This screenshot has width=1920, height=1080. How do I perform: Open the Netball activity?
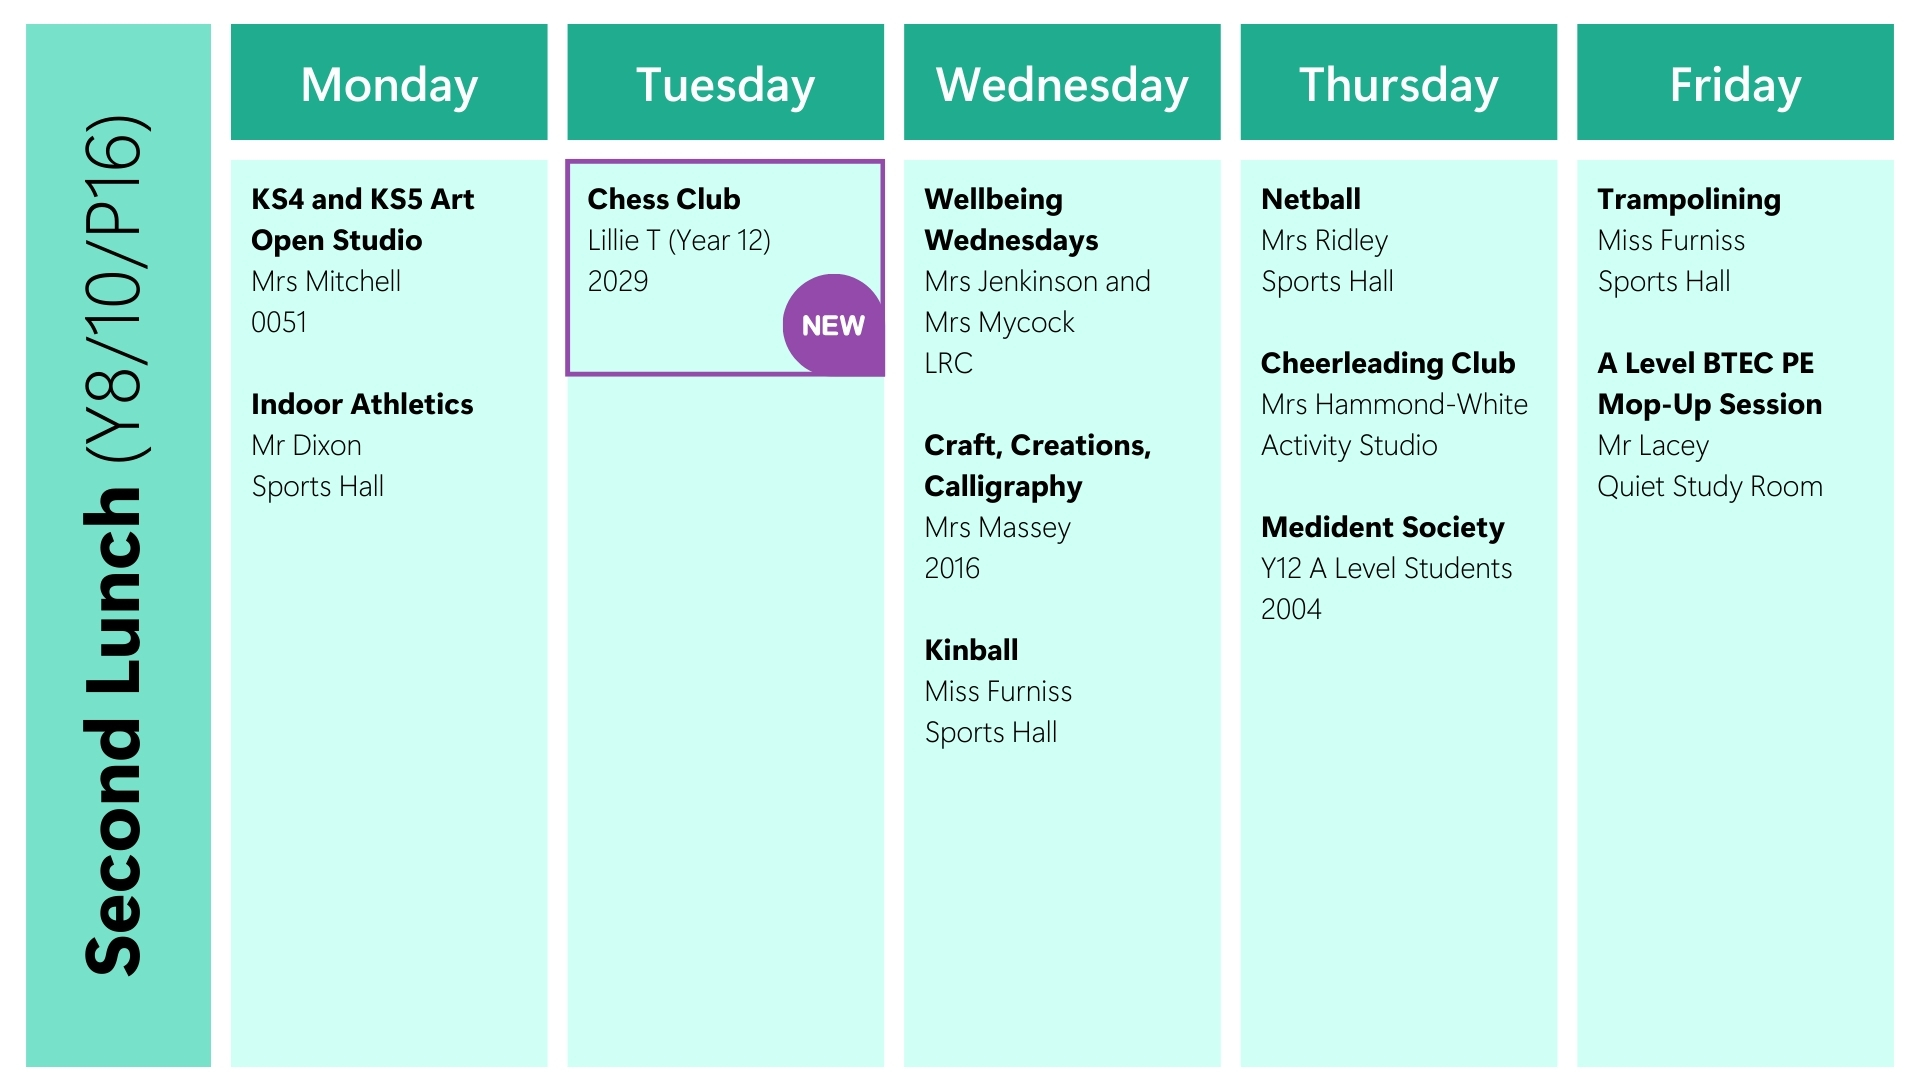click(x=1310, y=199)
